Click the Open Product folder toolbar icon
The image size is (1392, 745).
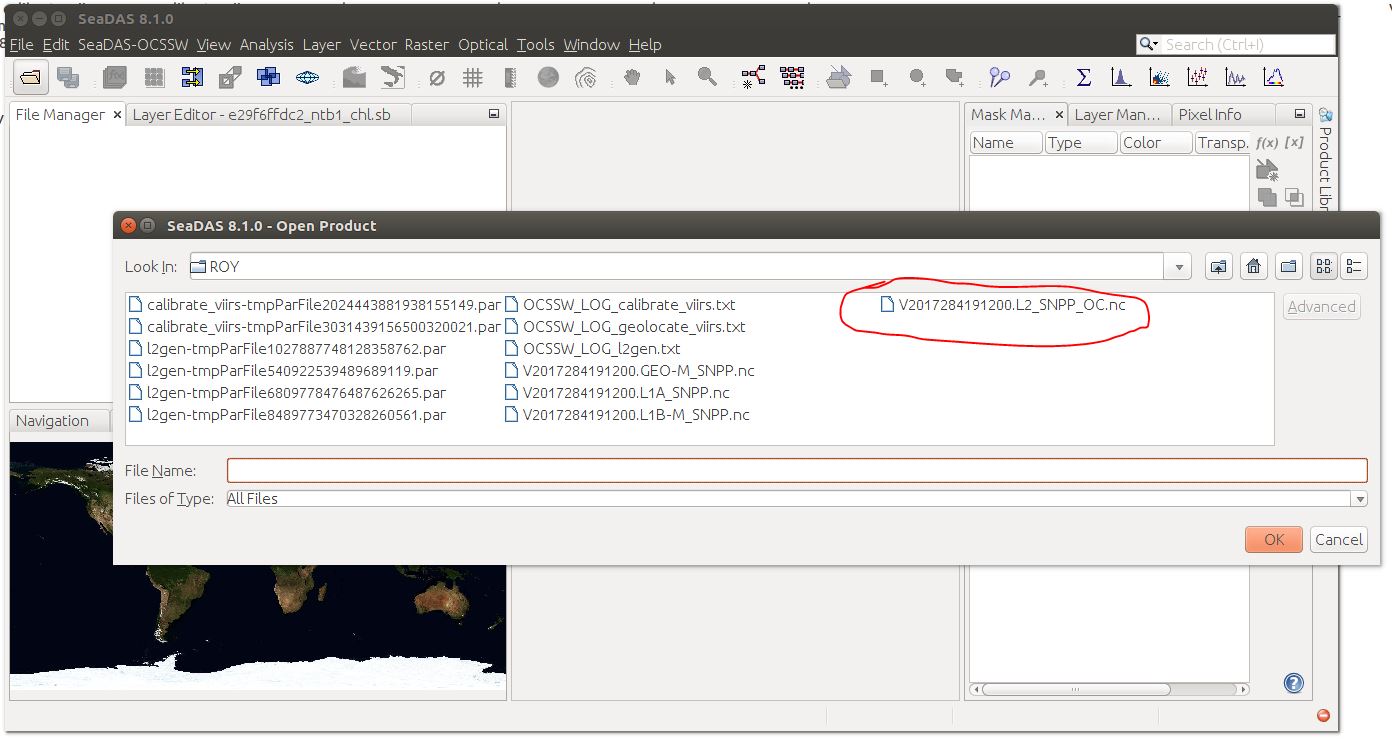point(30,77)
